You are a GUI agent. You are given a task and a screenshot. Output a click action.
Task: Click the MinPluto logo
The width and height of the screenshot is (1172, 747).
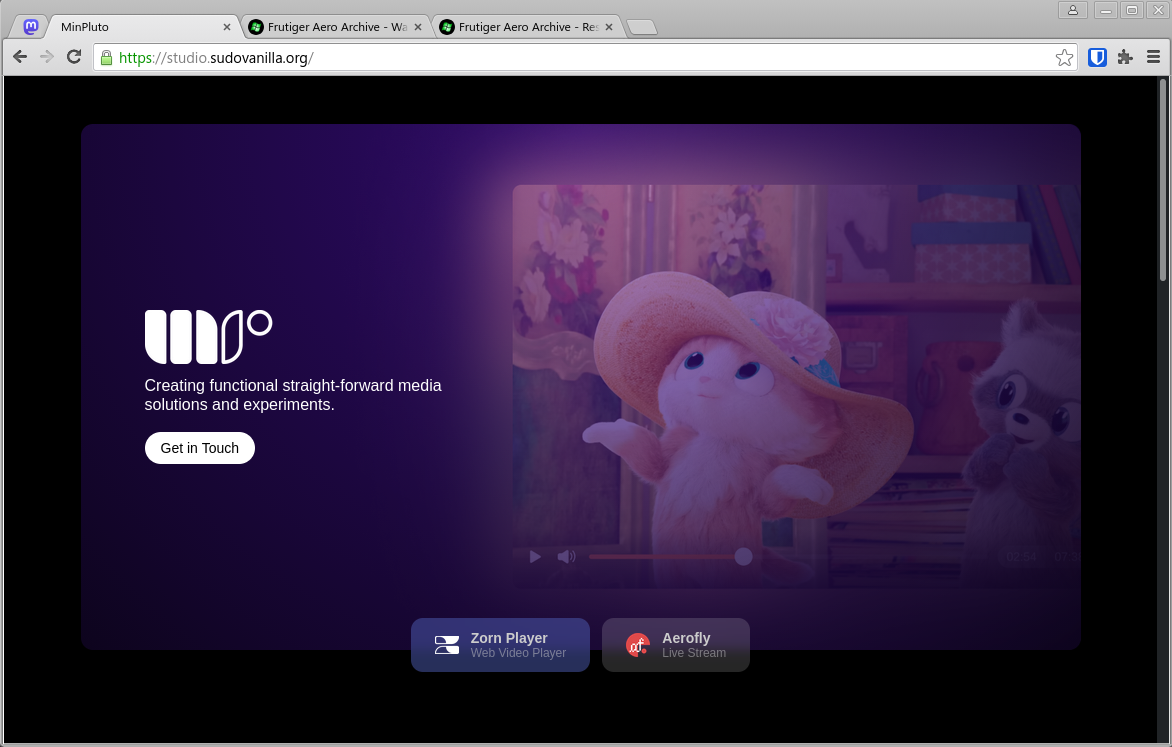click(x=208, y=337)
